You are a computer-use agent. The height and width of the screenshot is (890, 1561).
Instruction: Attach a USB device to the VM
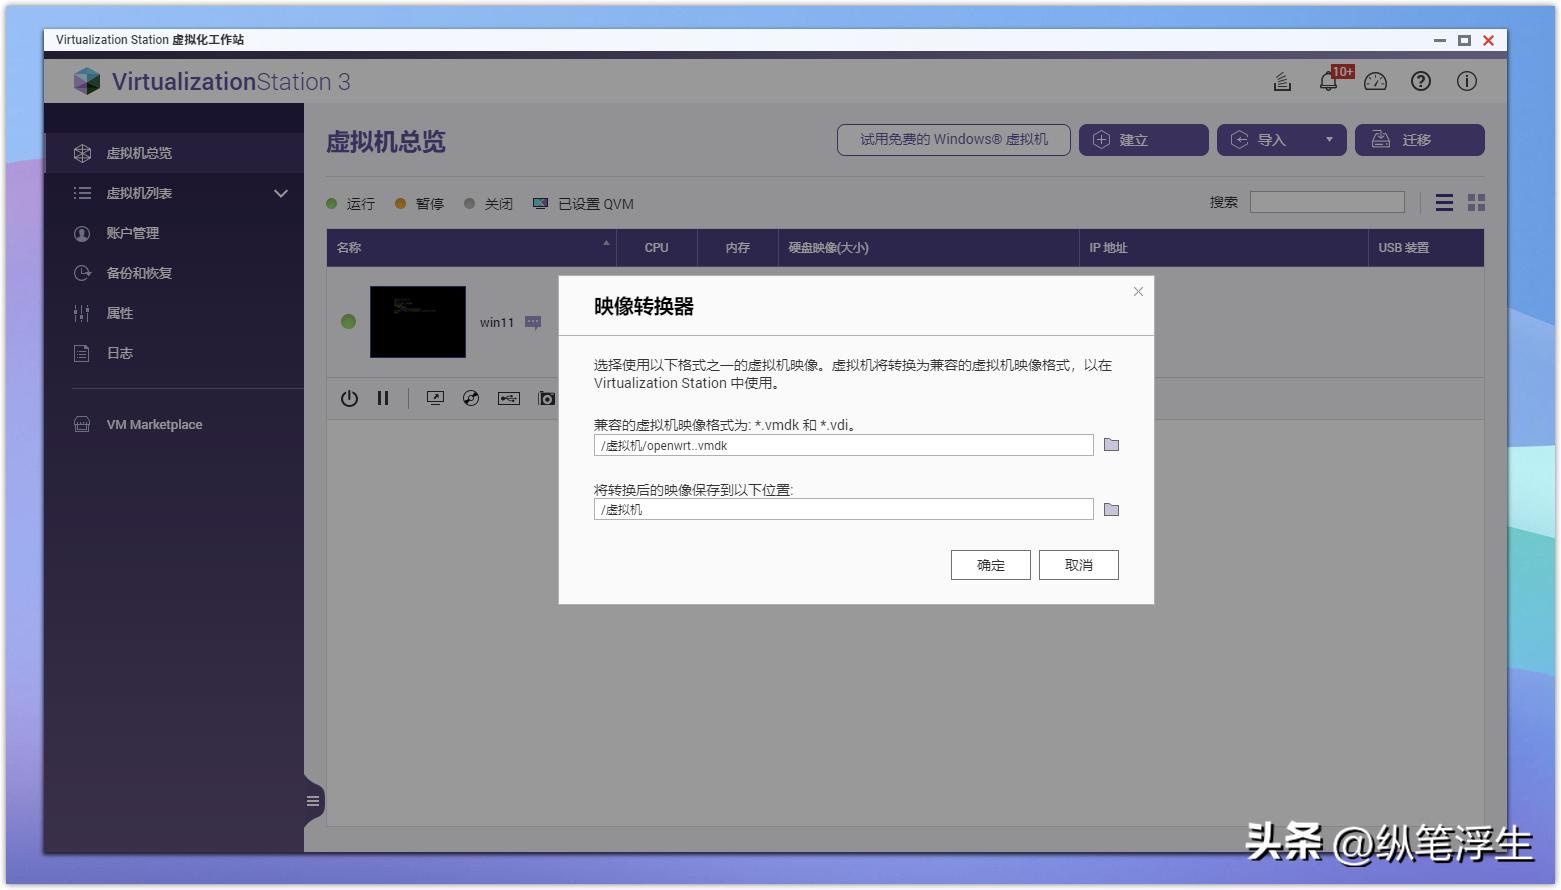pos(508,398)
